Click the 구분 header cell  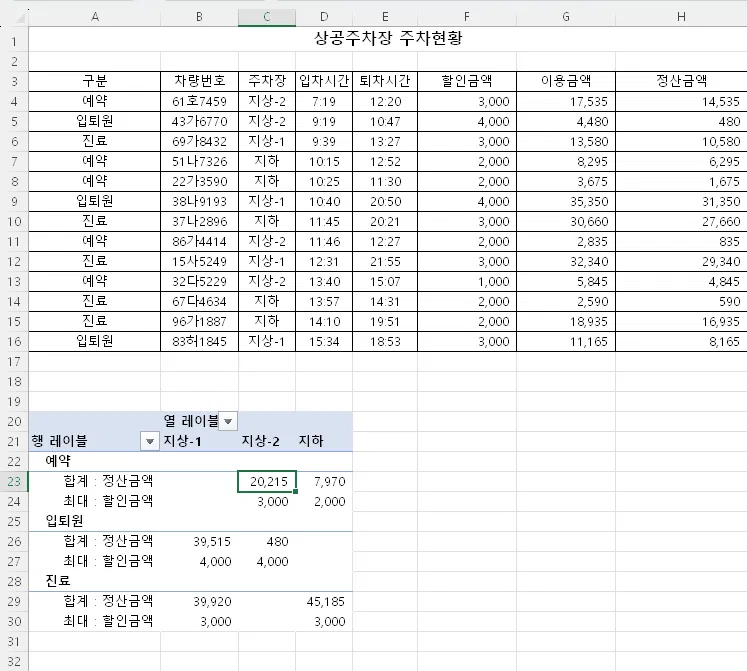click(x=95, y=81)
